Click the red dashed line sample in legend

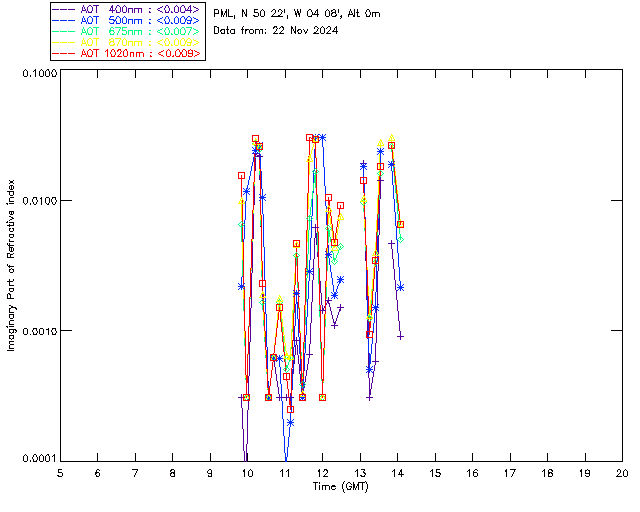tap(64, 53)
